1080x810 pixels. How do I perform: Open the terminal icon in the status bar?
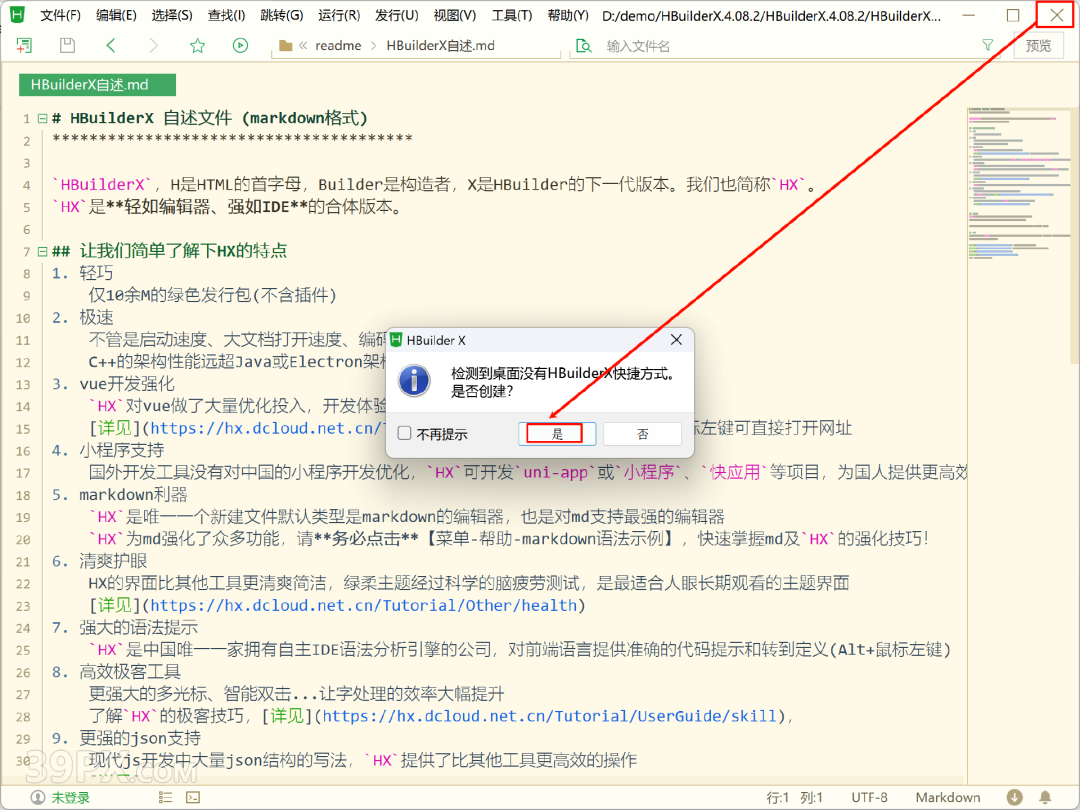(193, 797)
